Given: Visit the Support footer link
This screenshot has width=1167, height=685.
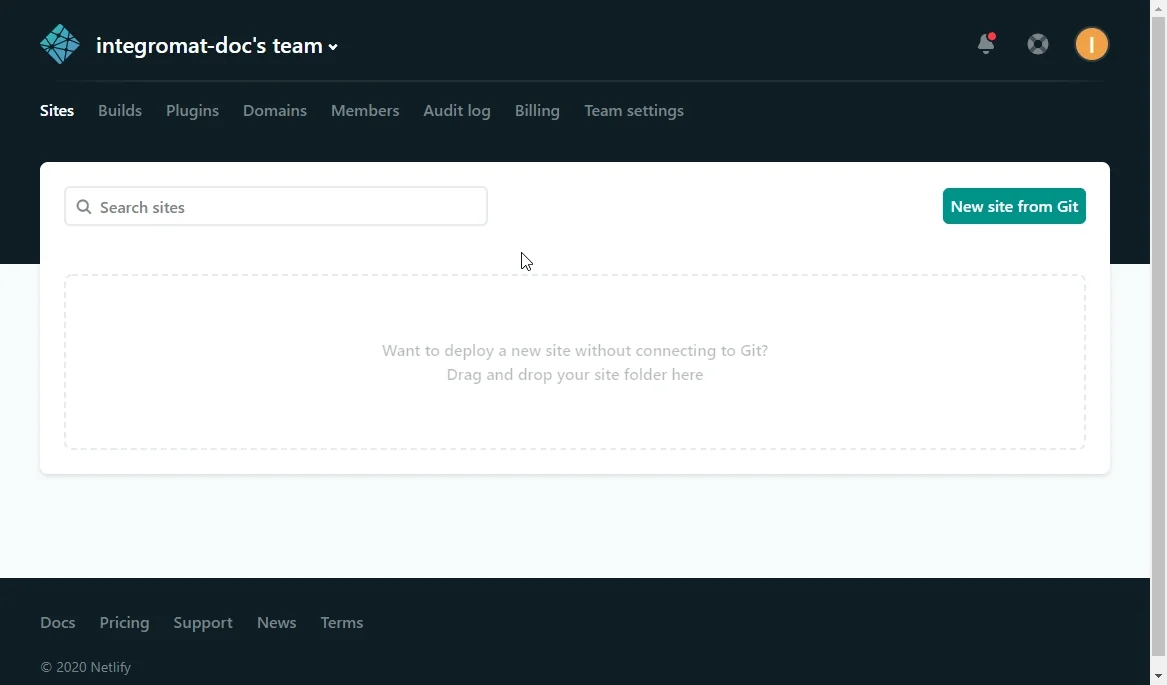Looking at the screenshot, I should [202, 622].
